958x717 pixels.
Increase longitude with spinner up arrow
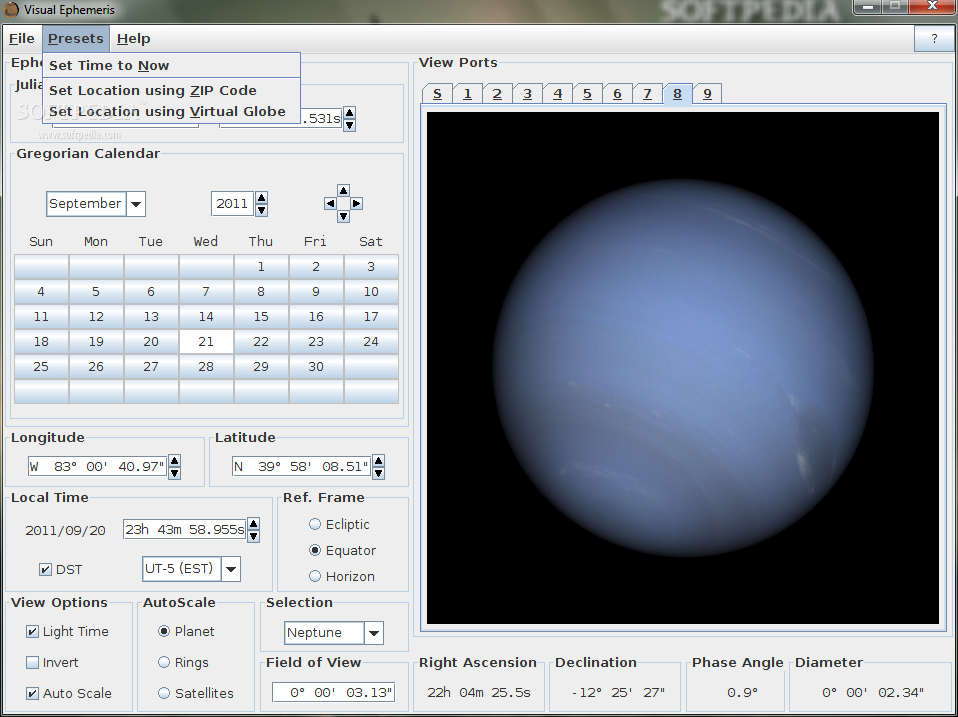click(175, 460)
